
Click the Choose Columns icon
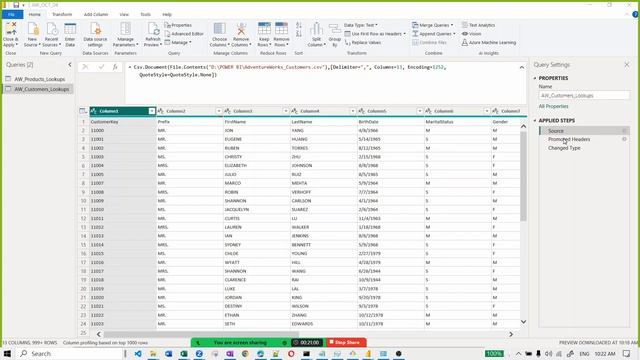[x=220, y=29]
